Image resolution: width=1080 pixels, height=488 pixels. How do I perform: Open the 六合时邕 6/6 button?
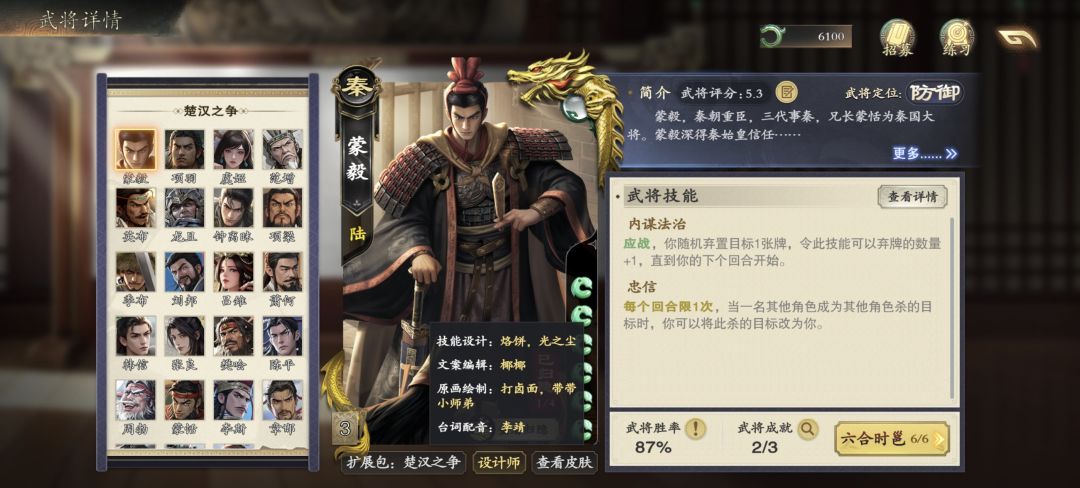click(x=891, y=438)
